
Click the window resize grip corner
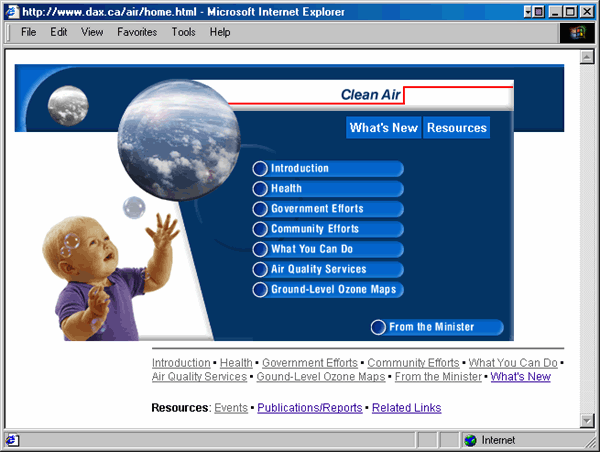pyautogui.click(x=591, y=443)
